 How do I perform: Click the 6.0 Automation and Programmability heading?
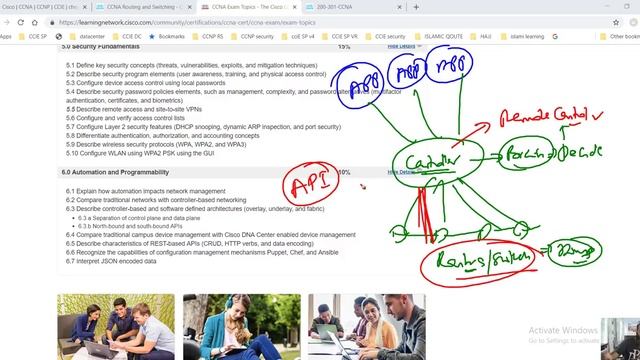[x=115, y=172]
